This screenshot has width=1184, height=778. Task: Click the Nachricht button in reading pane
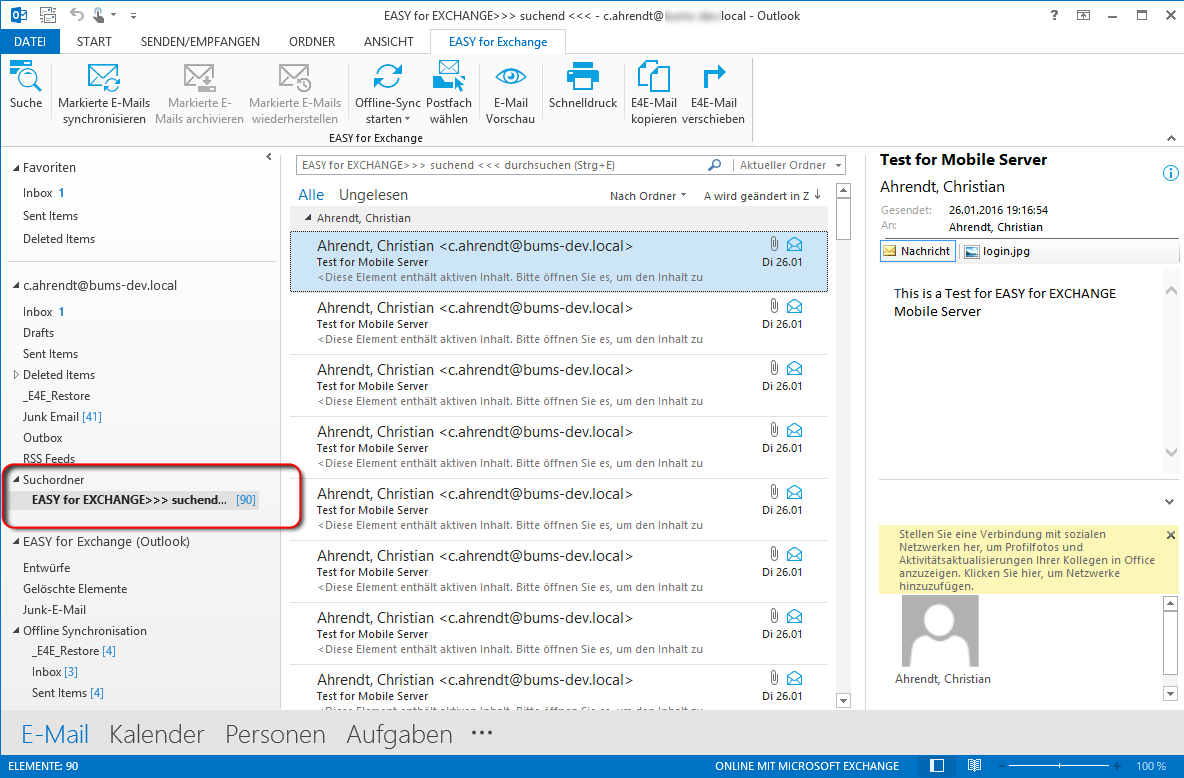[917, 251]
